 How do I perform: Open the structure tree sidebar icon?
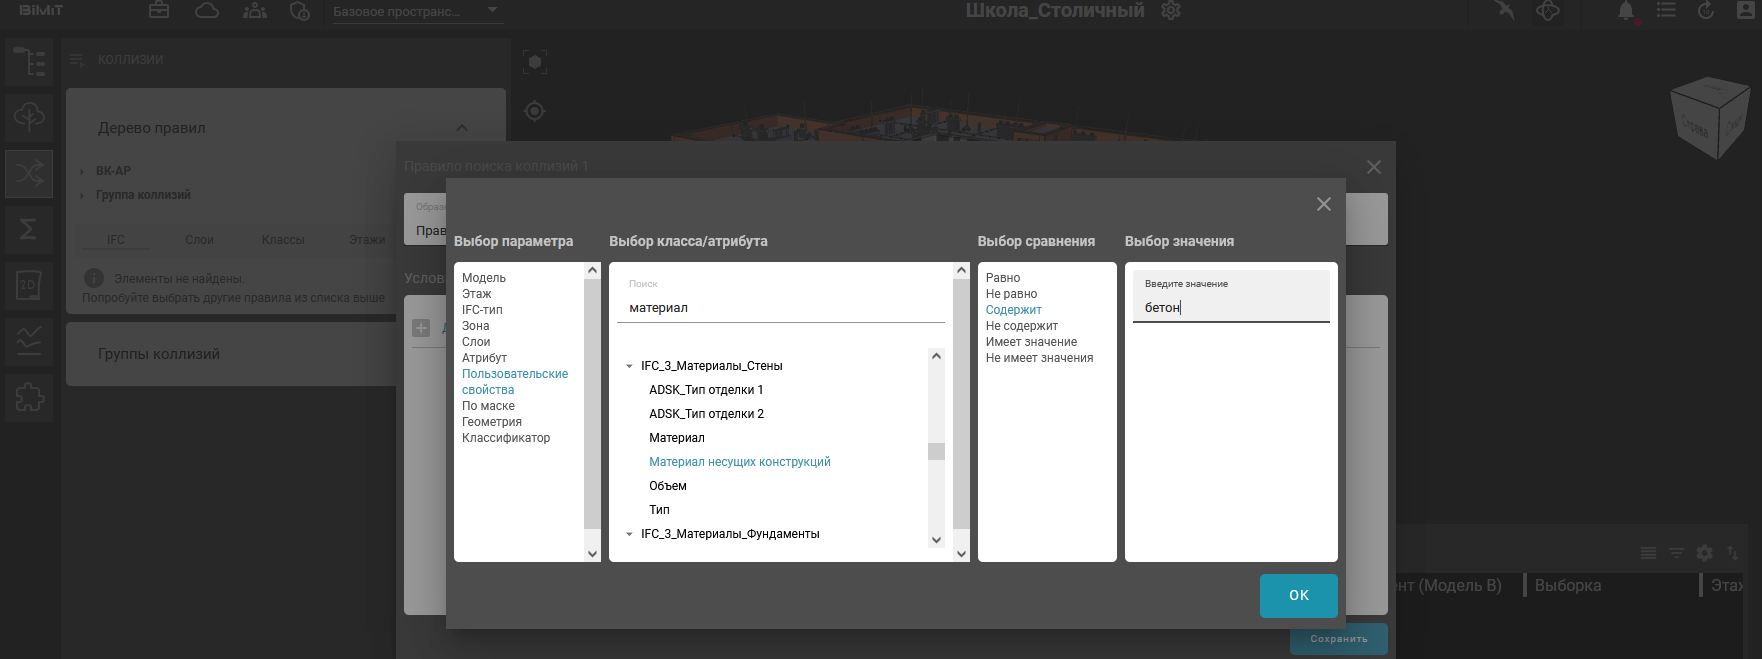coord(29,62)
